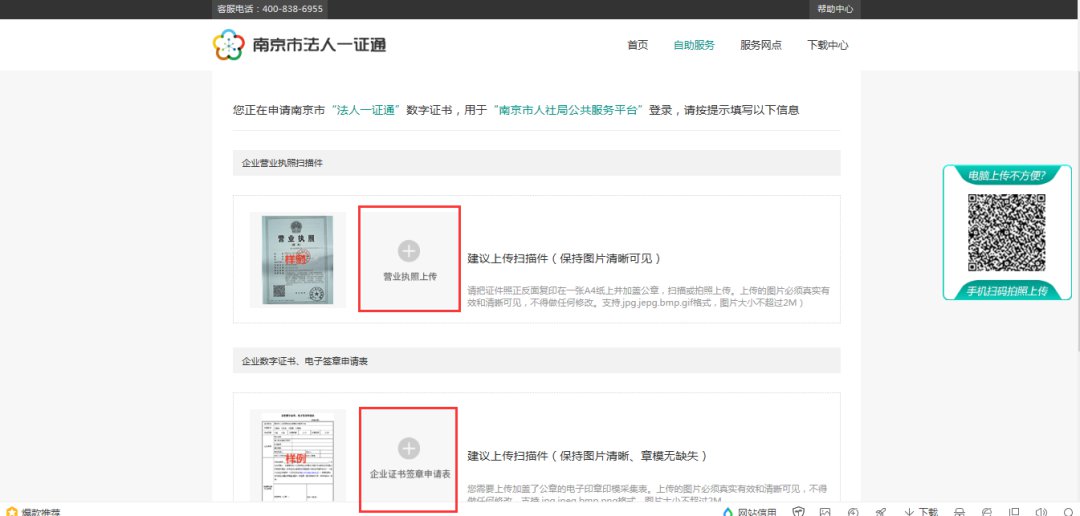1080x516 pixels.
Task: Click the 帮助中心 link in top bar
Action: 834,9
